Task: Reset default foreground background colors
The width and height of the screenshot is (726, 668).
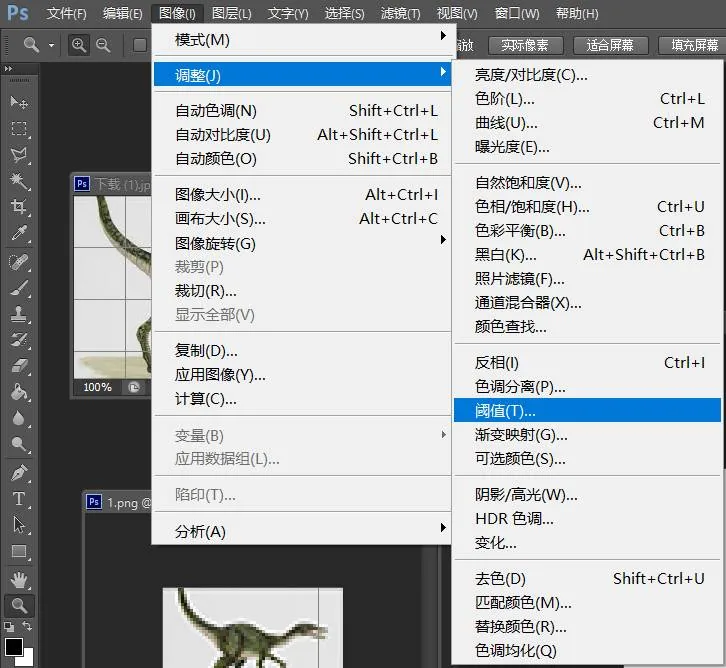Action: pos(9,627)
